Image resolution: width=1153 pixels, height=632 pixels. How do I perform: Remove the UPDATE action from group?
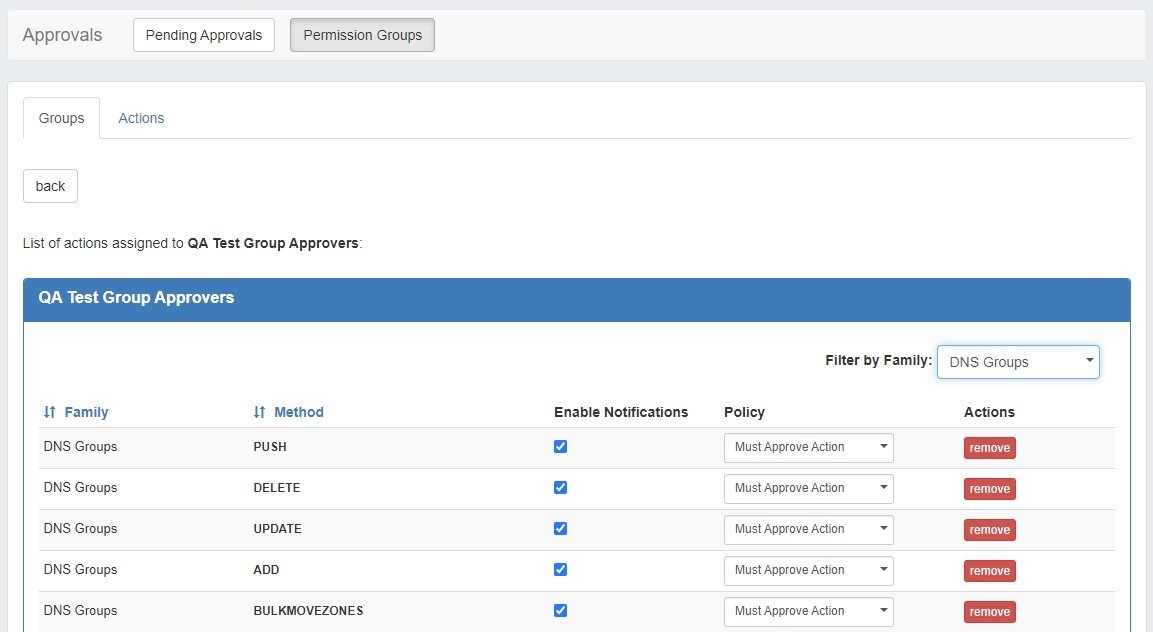pos(989,530)
